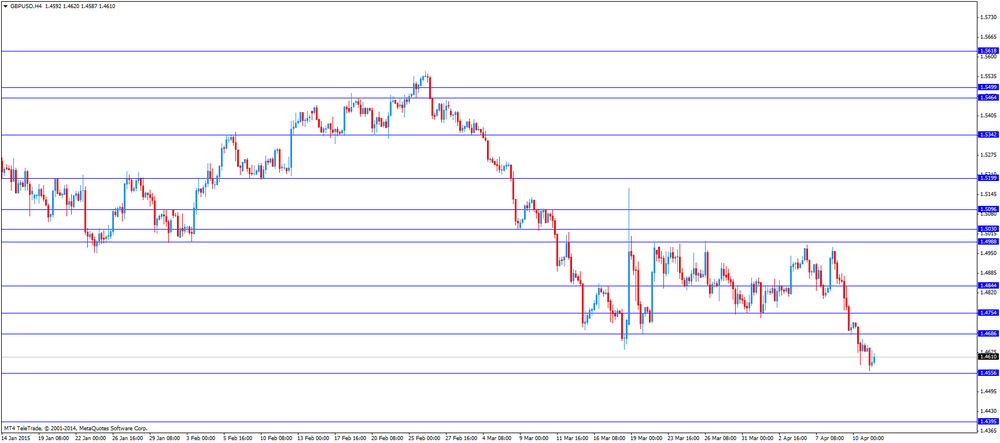This screenshot has width=1000, height=443.
Task: Click the 1.5275 price scale value
Action: pyautogui.click(x=987, y=155)
